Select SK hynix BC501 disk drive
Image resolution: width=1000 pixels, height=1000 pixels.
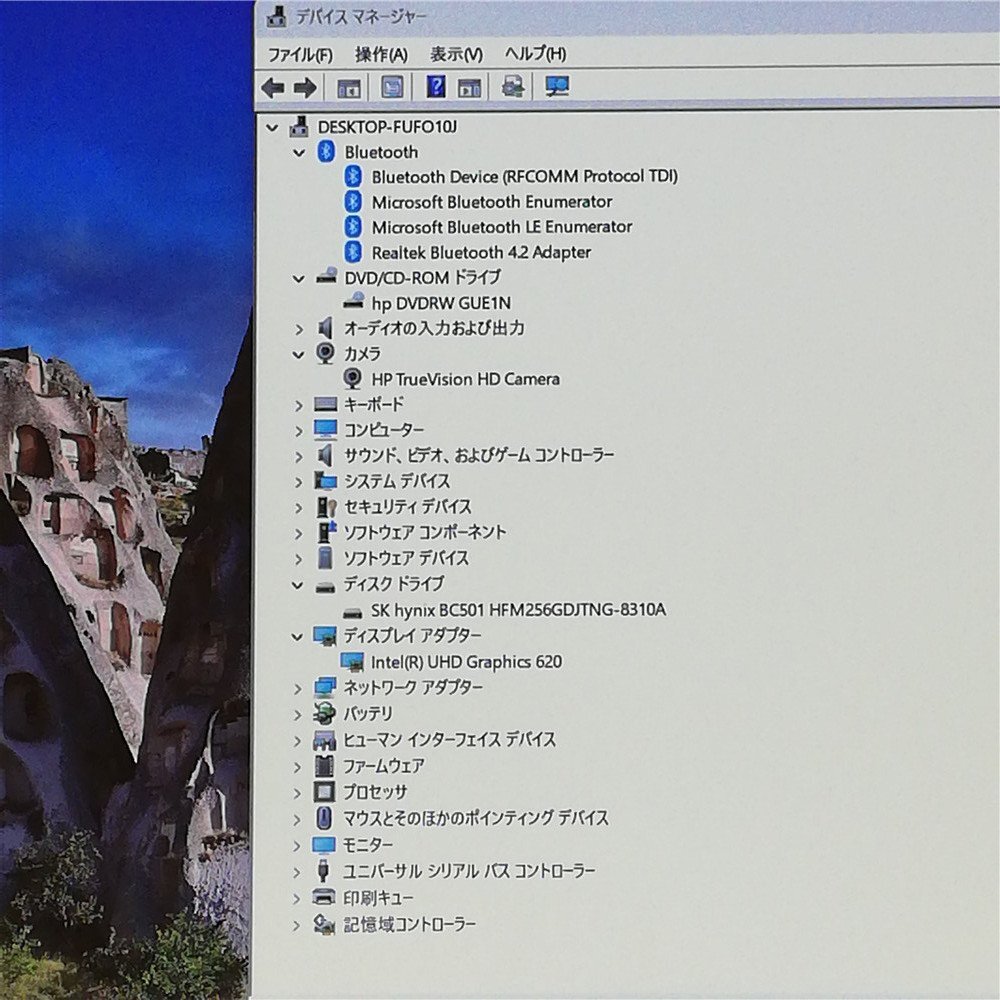click(518, 610)
